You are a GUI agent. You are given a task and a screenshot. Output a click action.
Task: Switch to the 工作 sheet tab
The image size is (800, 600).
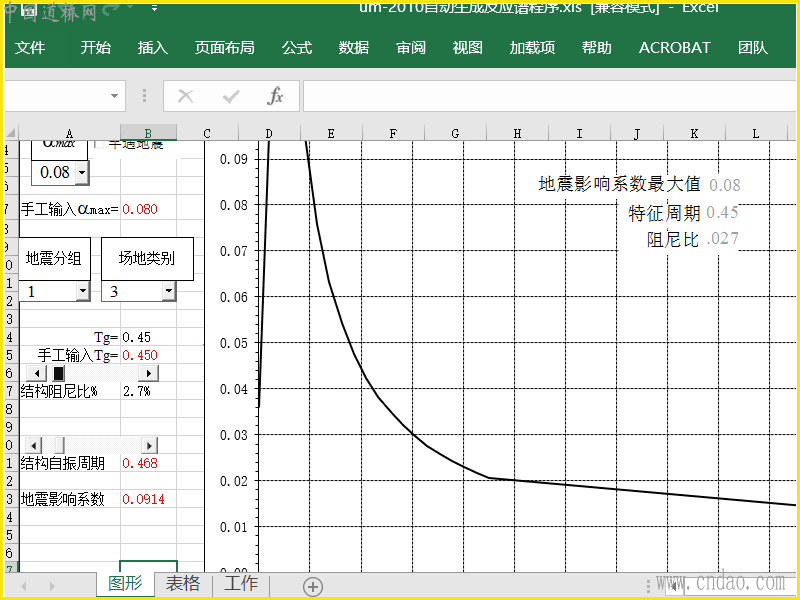(x=241, y=584)
